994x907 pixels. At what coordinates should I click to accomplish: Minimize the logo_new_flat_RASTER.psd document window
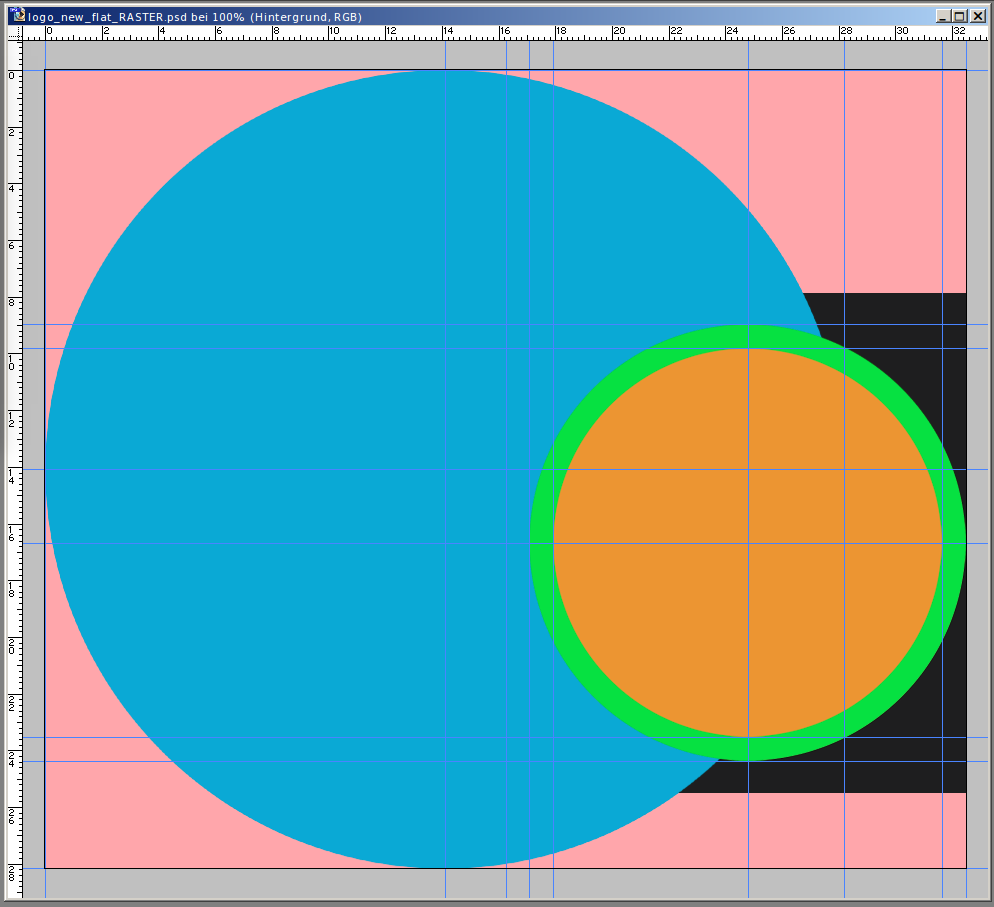point(943,16)
